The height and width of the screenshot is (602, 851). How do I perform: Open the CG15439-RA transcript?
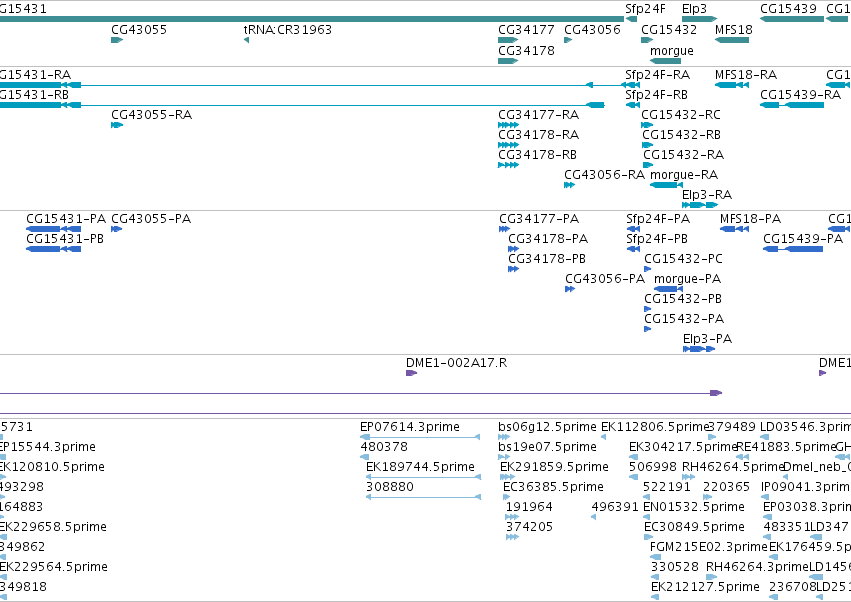(x=792, y=105)
